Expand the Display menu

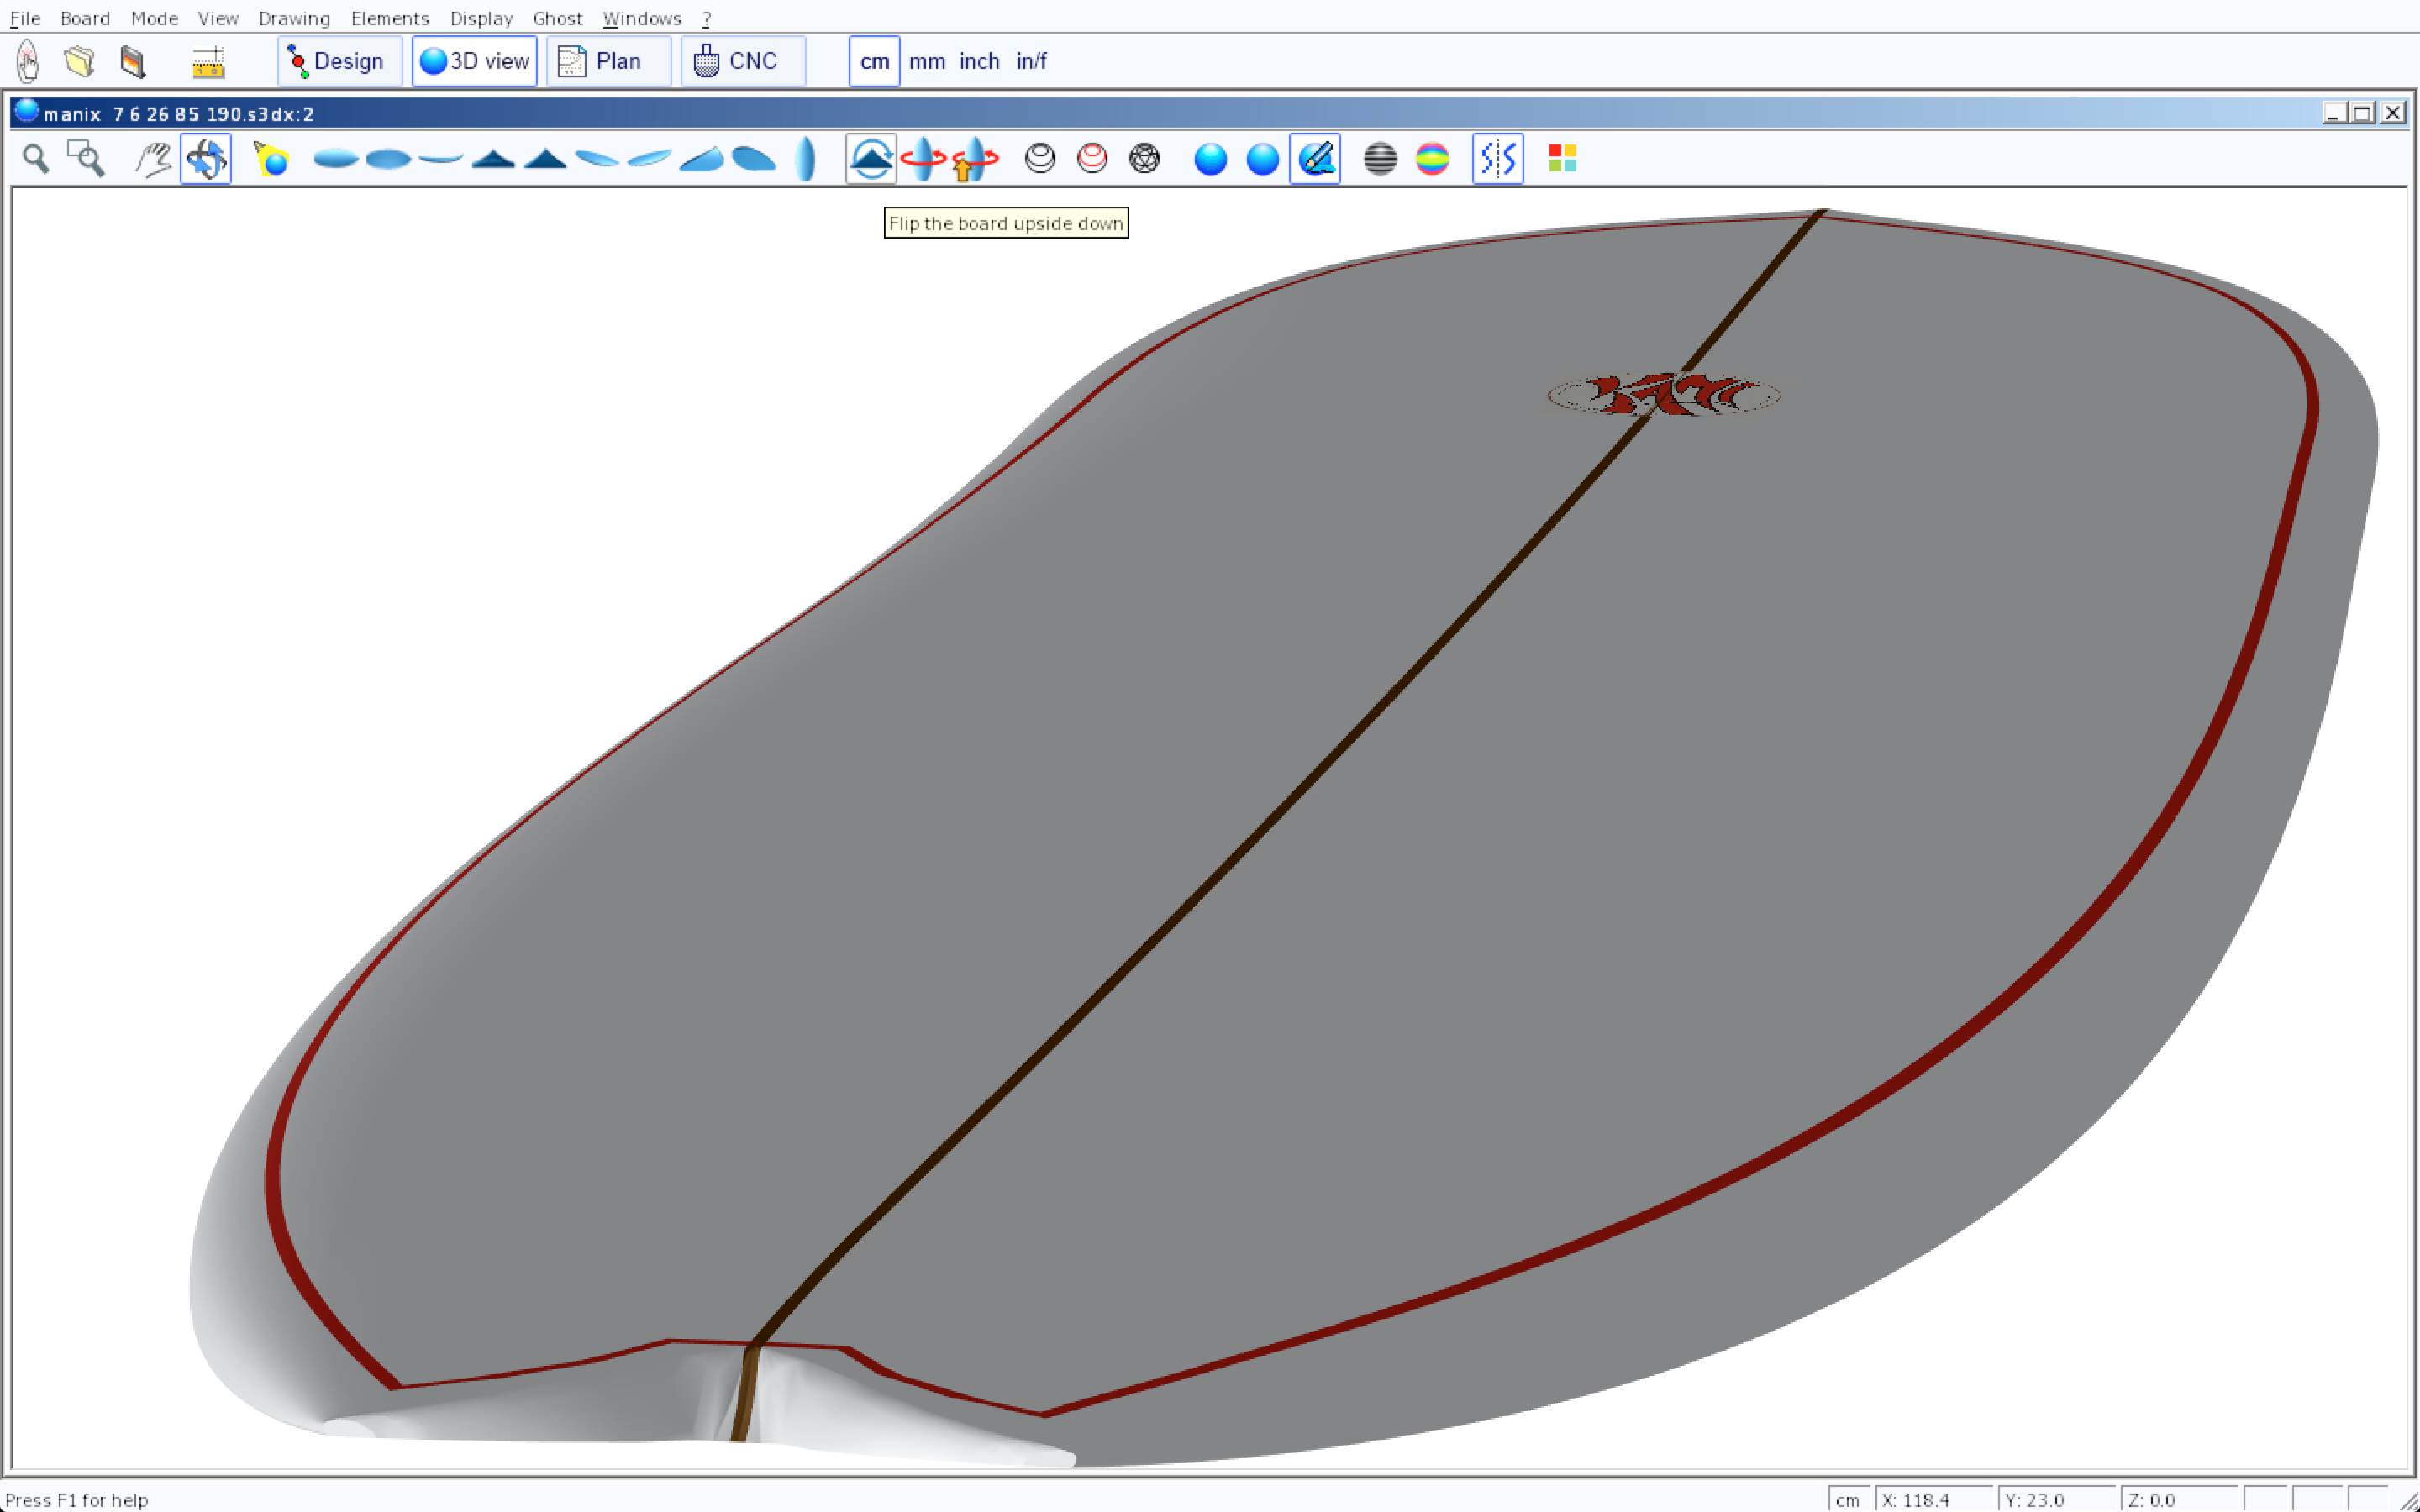[481, 18]
